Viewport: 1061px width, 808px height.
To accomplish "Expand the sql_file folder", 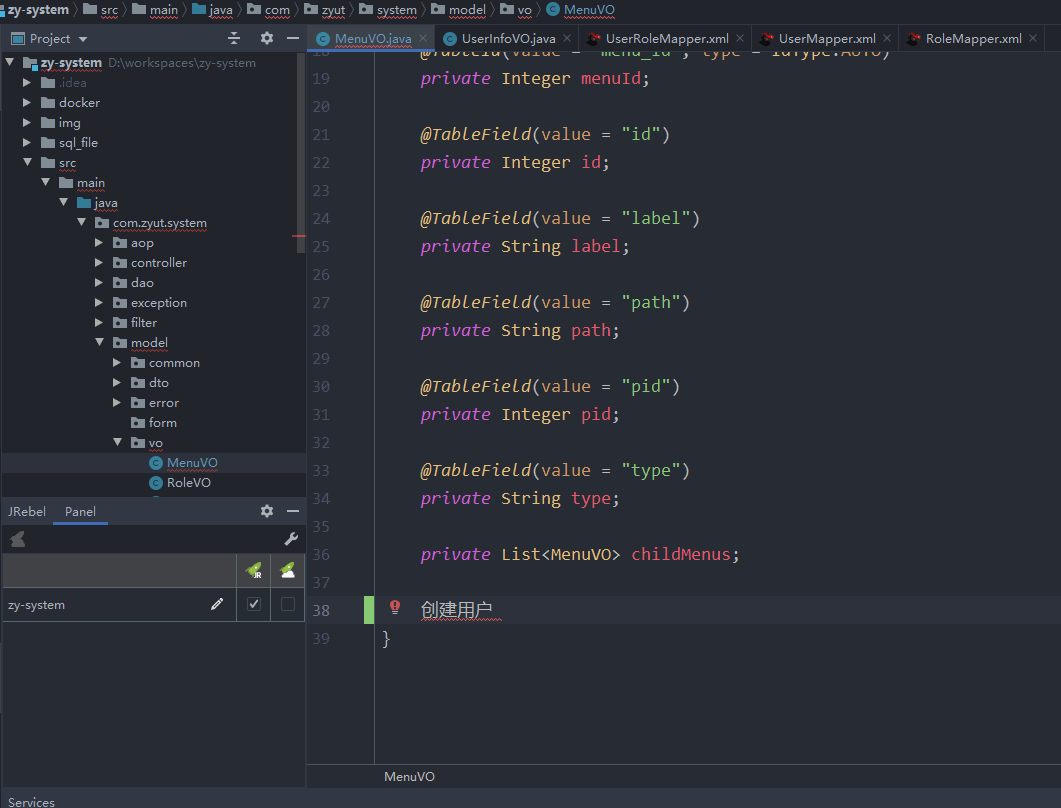I will tap(28, 142).
